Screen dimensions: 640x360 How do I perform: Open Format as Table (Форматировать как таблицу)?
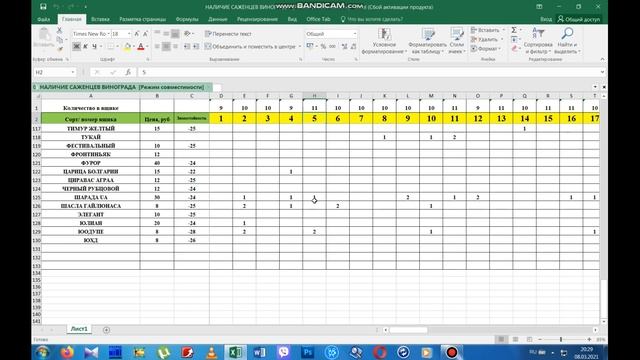427,41
